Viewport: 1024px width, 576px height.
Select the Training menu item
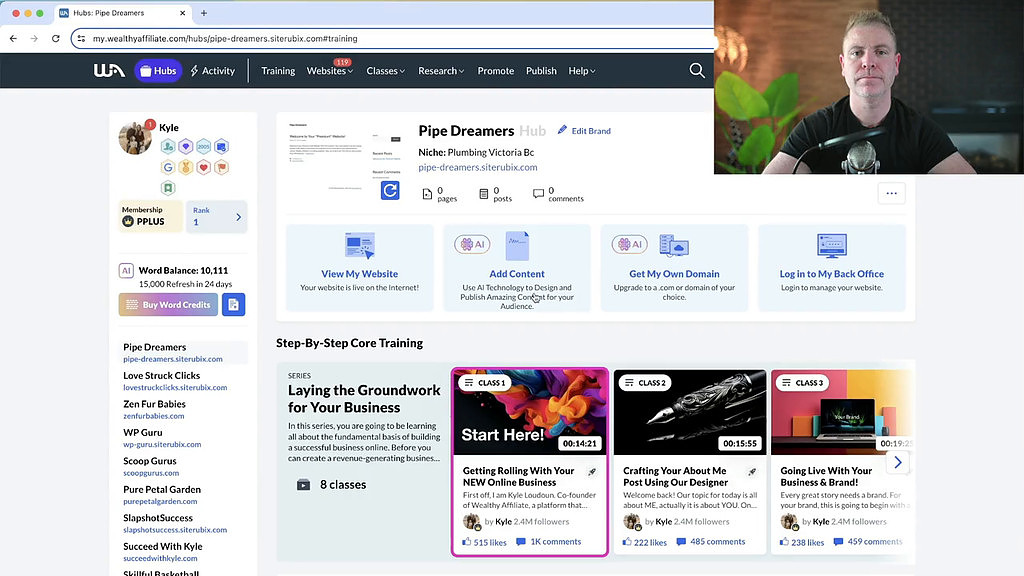point(277,71)
